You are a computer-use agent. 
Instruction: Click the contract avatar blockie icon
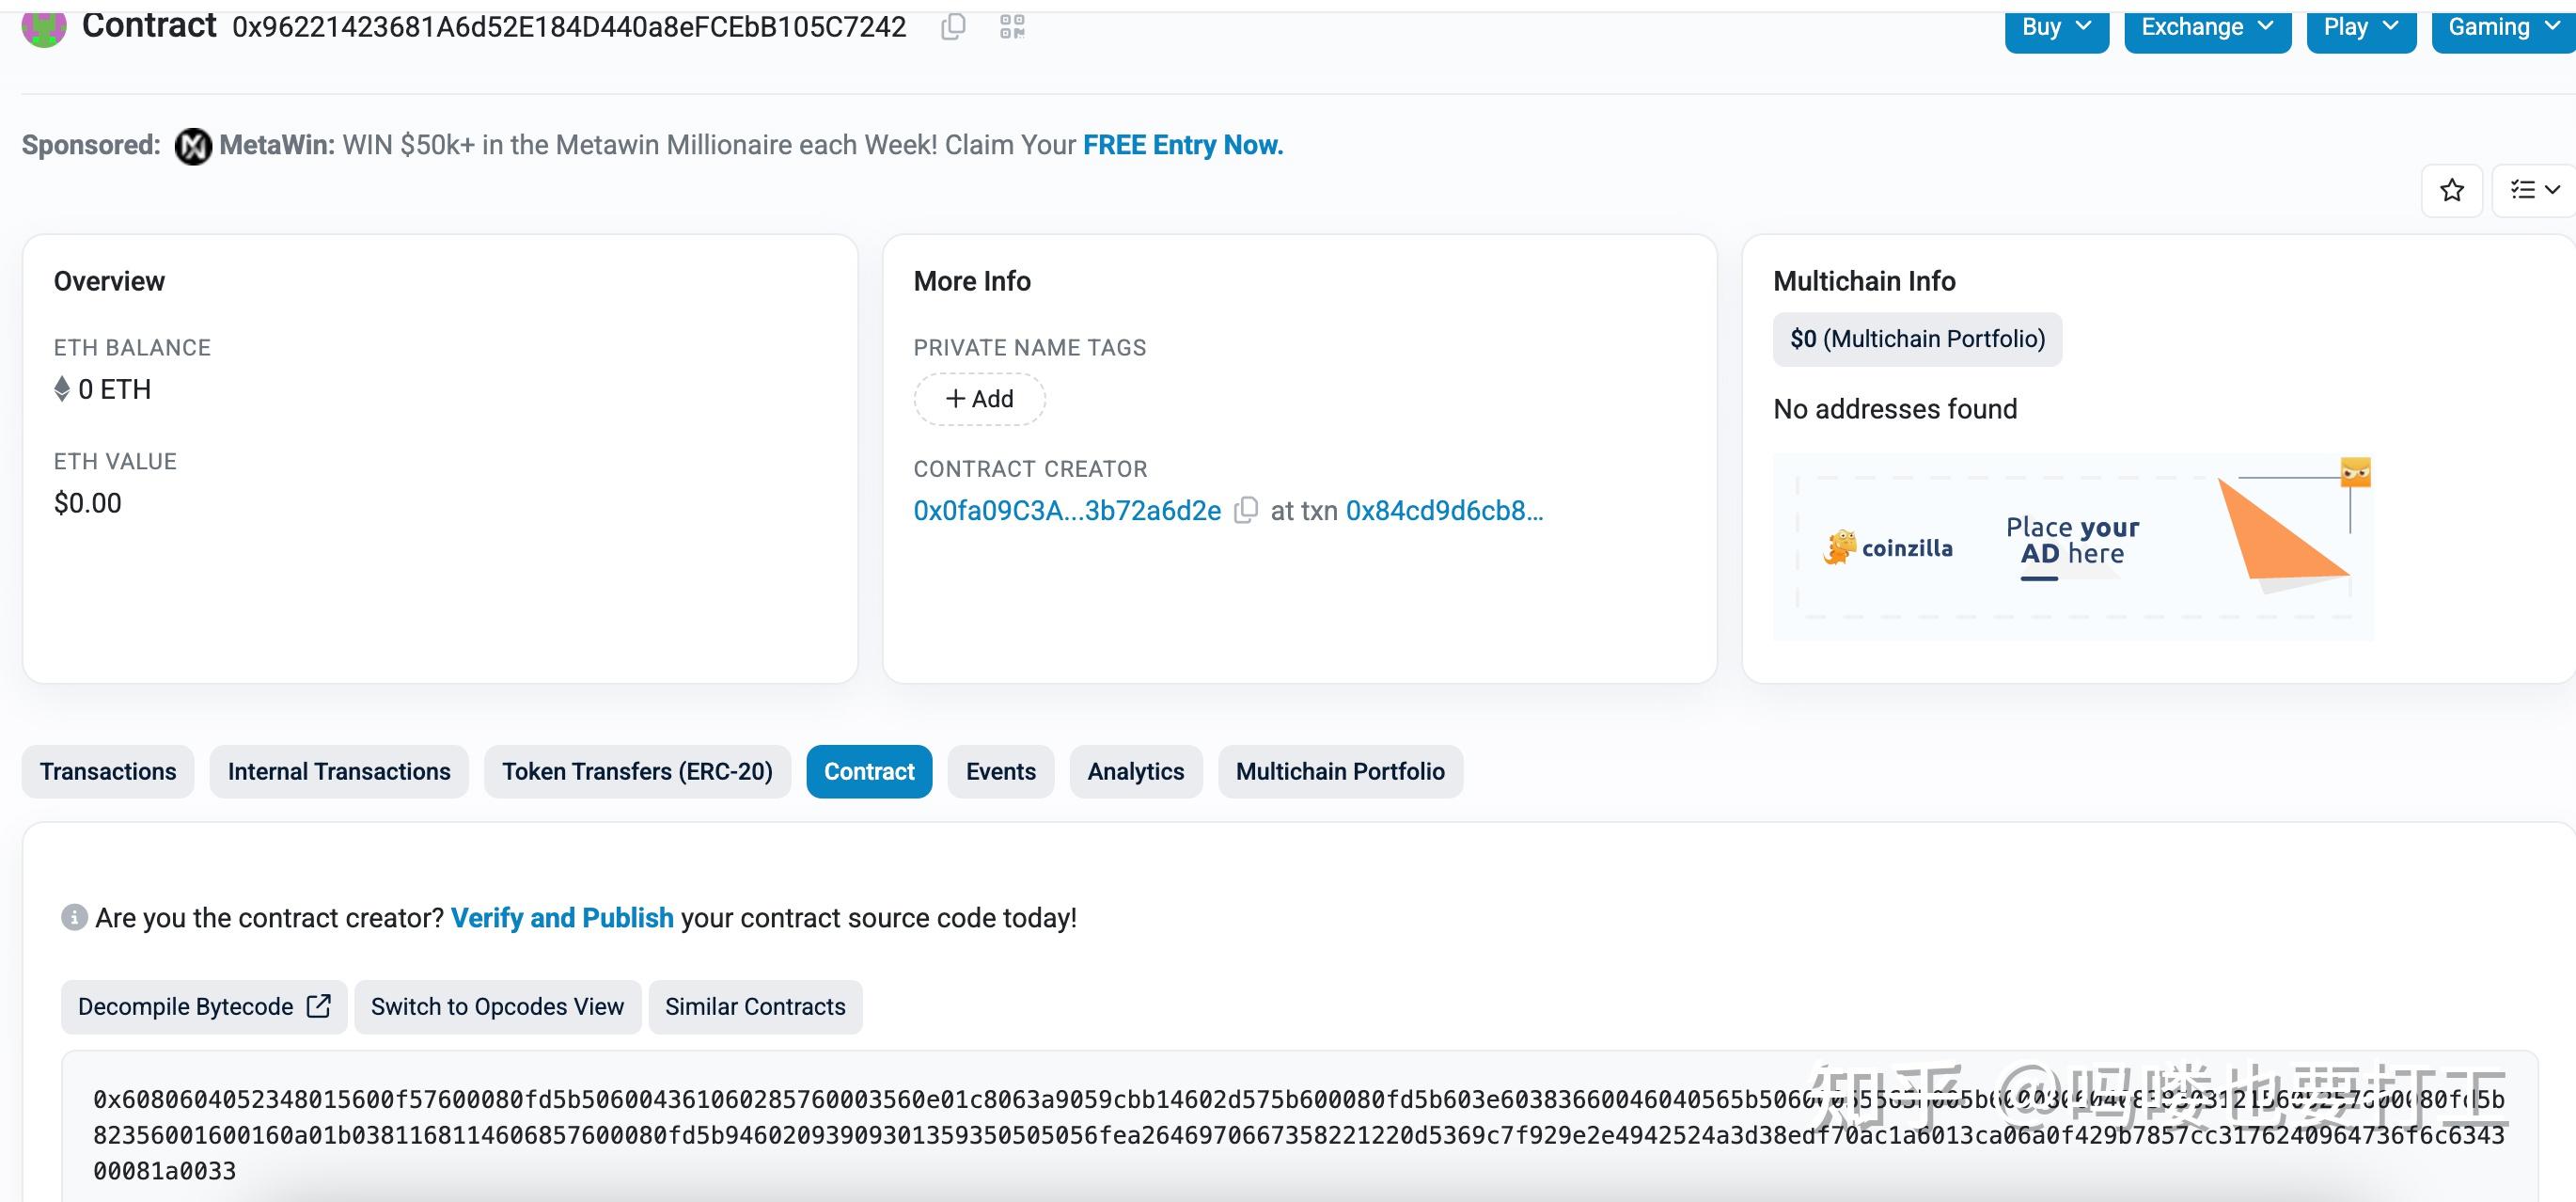coord(44,27)
